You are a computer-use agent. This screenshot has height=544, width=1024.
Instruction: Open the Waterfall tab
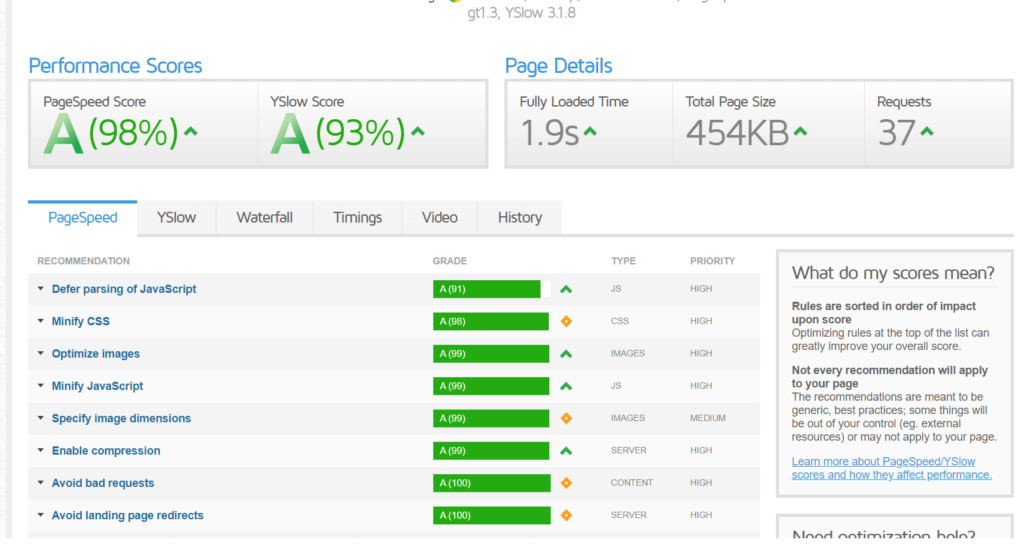point(264,217)
